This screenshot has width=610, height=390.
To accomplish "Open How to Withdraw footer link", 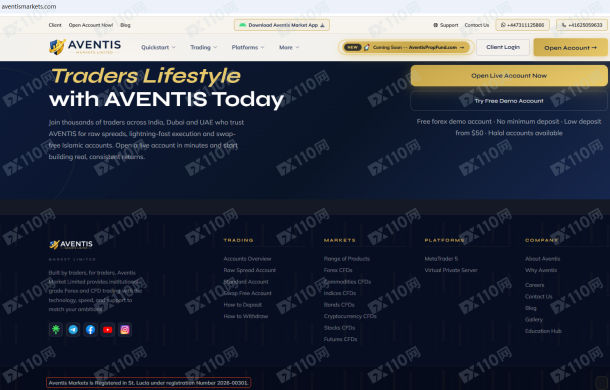I will pos(245,316).
